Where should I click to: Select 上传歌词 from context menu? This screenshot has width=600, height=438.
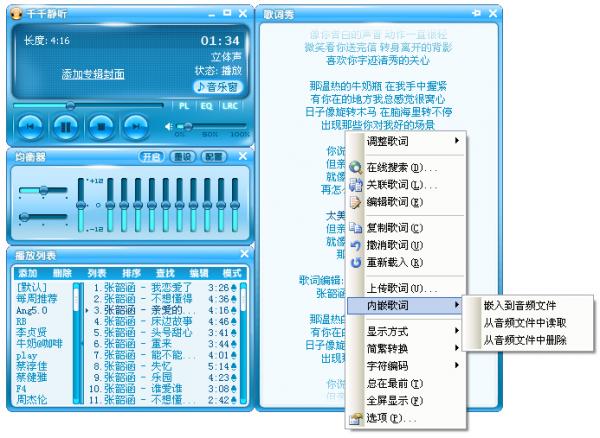pyautogui.click(x=406, y=288)
